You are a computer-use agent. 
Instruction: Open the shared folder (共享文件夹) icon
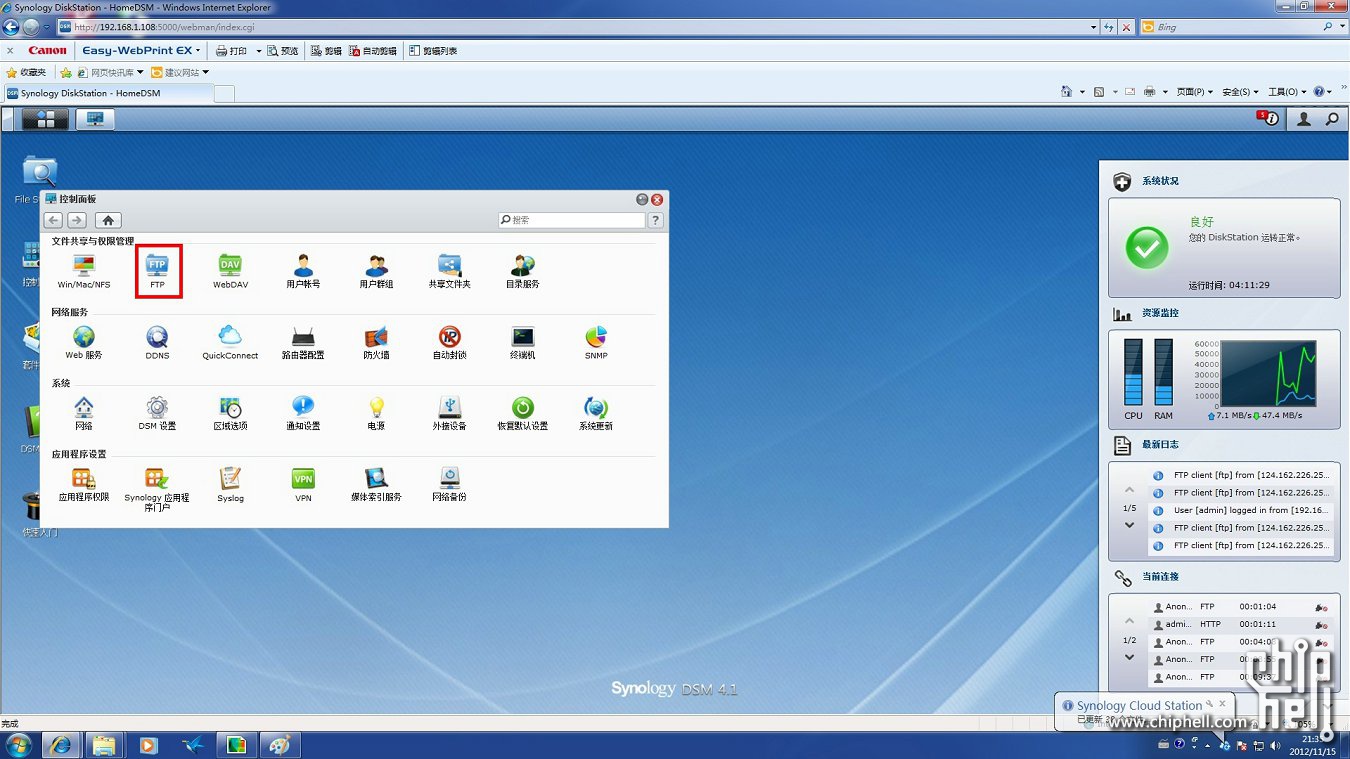coord(449,271)
